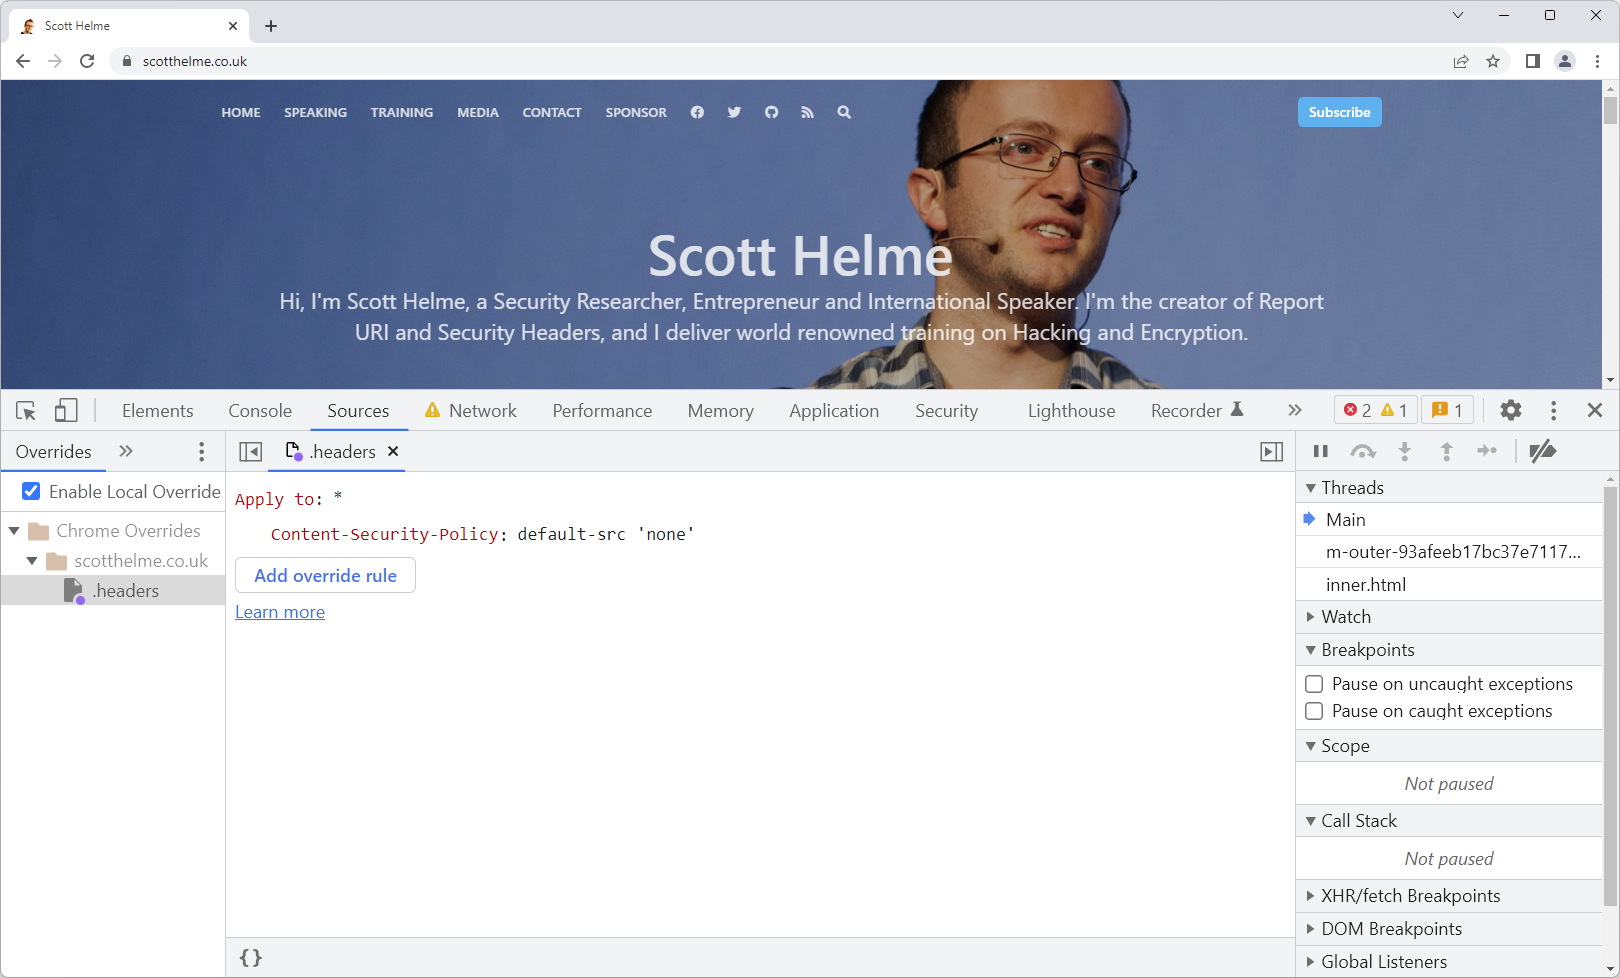This screenshot has height=978, width=1620.
Task: Click the pretty print braces icon
Action: point(251,958)
